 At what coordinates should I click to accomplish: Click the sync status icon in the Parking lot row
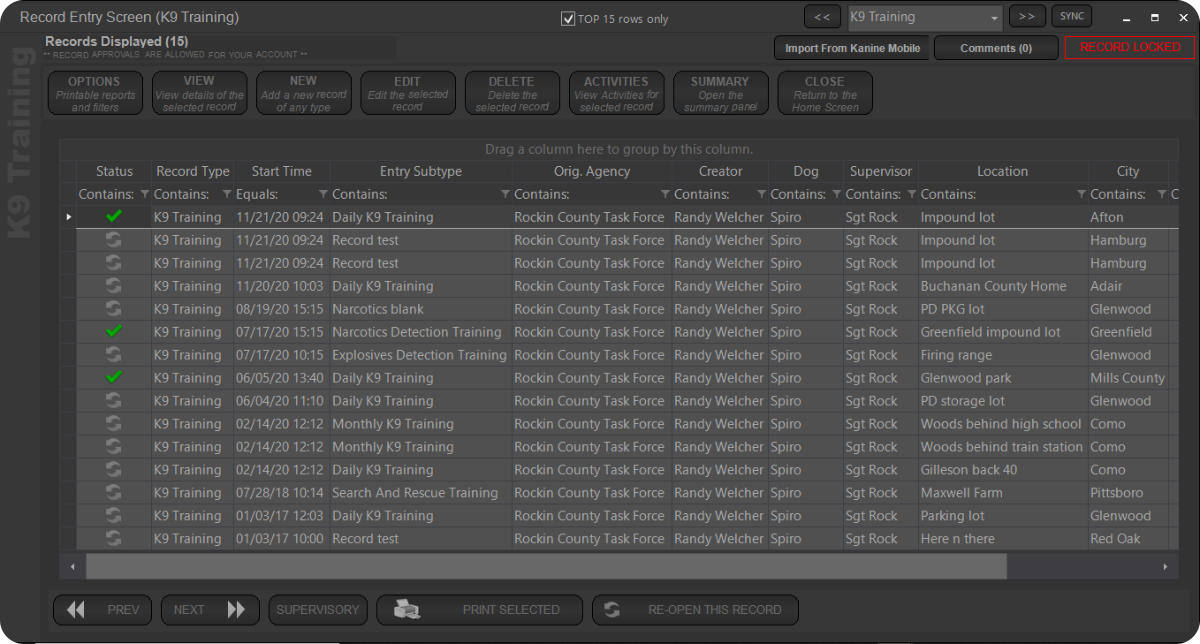tap(114, 516)
